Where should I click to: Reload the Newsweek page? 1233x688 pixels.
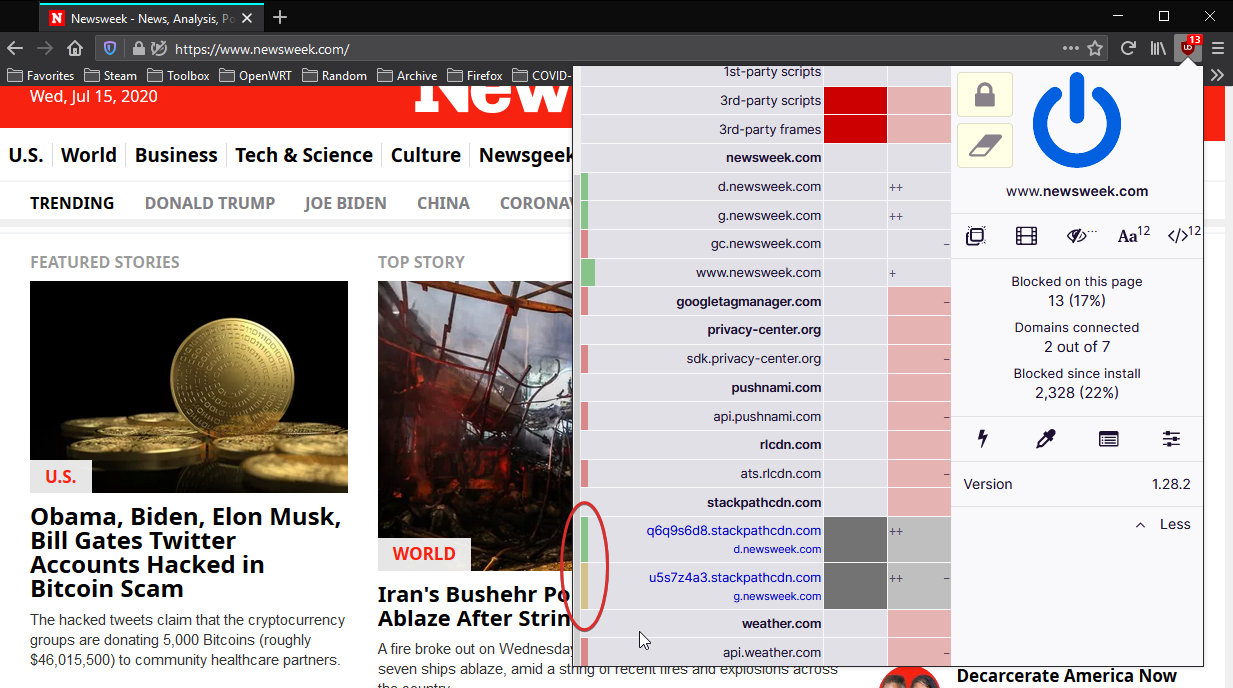click(1128, 48)
